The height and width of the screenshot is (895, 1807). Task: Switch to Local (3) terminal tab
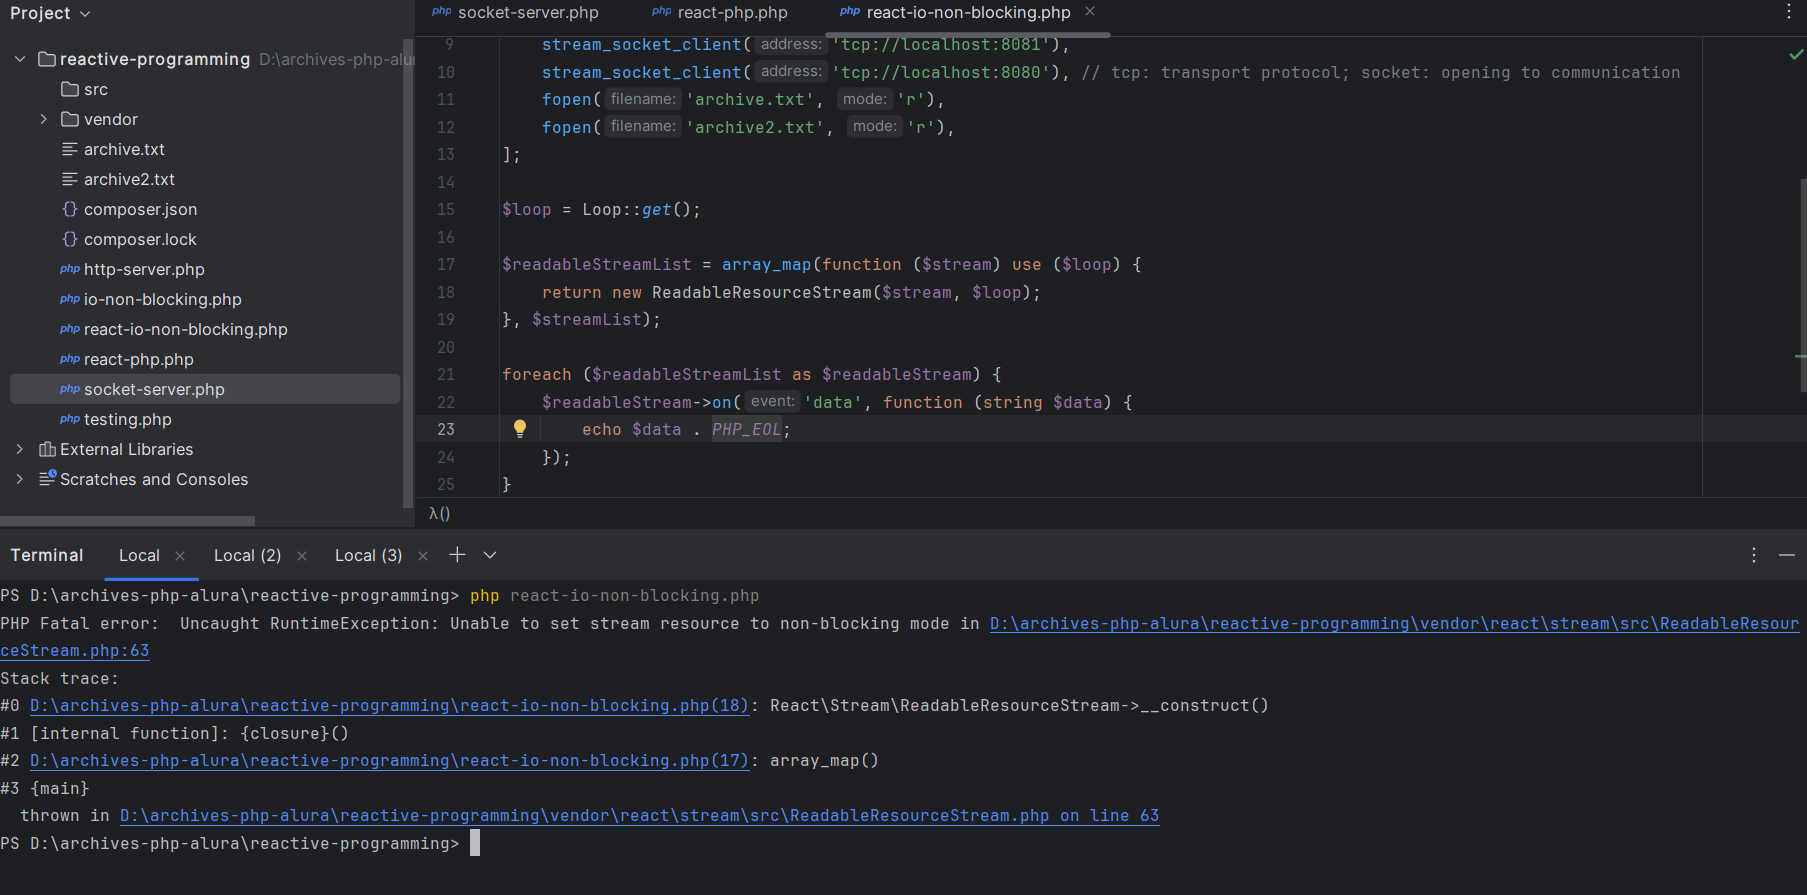[x=368, y=555]
